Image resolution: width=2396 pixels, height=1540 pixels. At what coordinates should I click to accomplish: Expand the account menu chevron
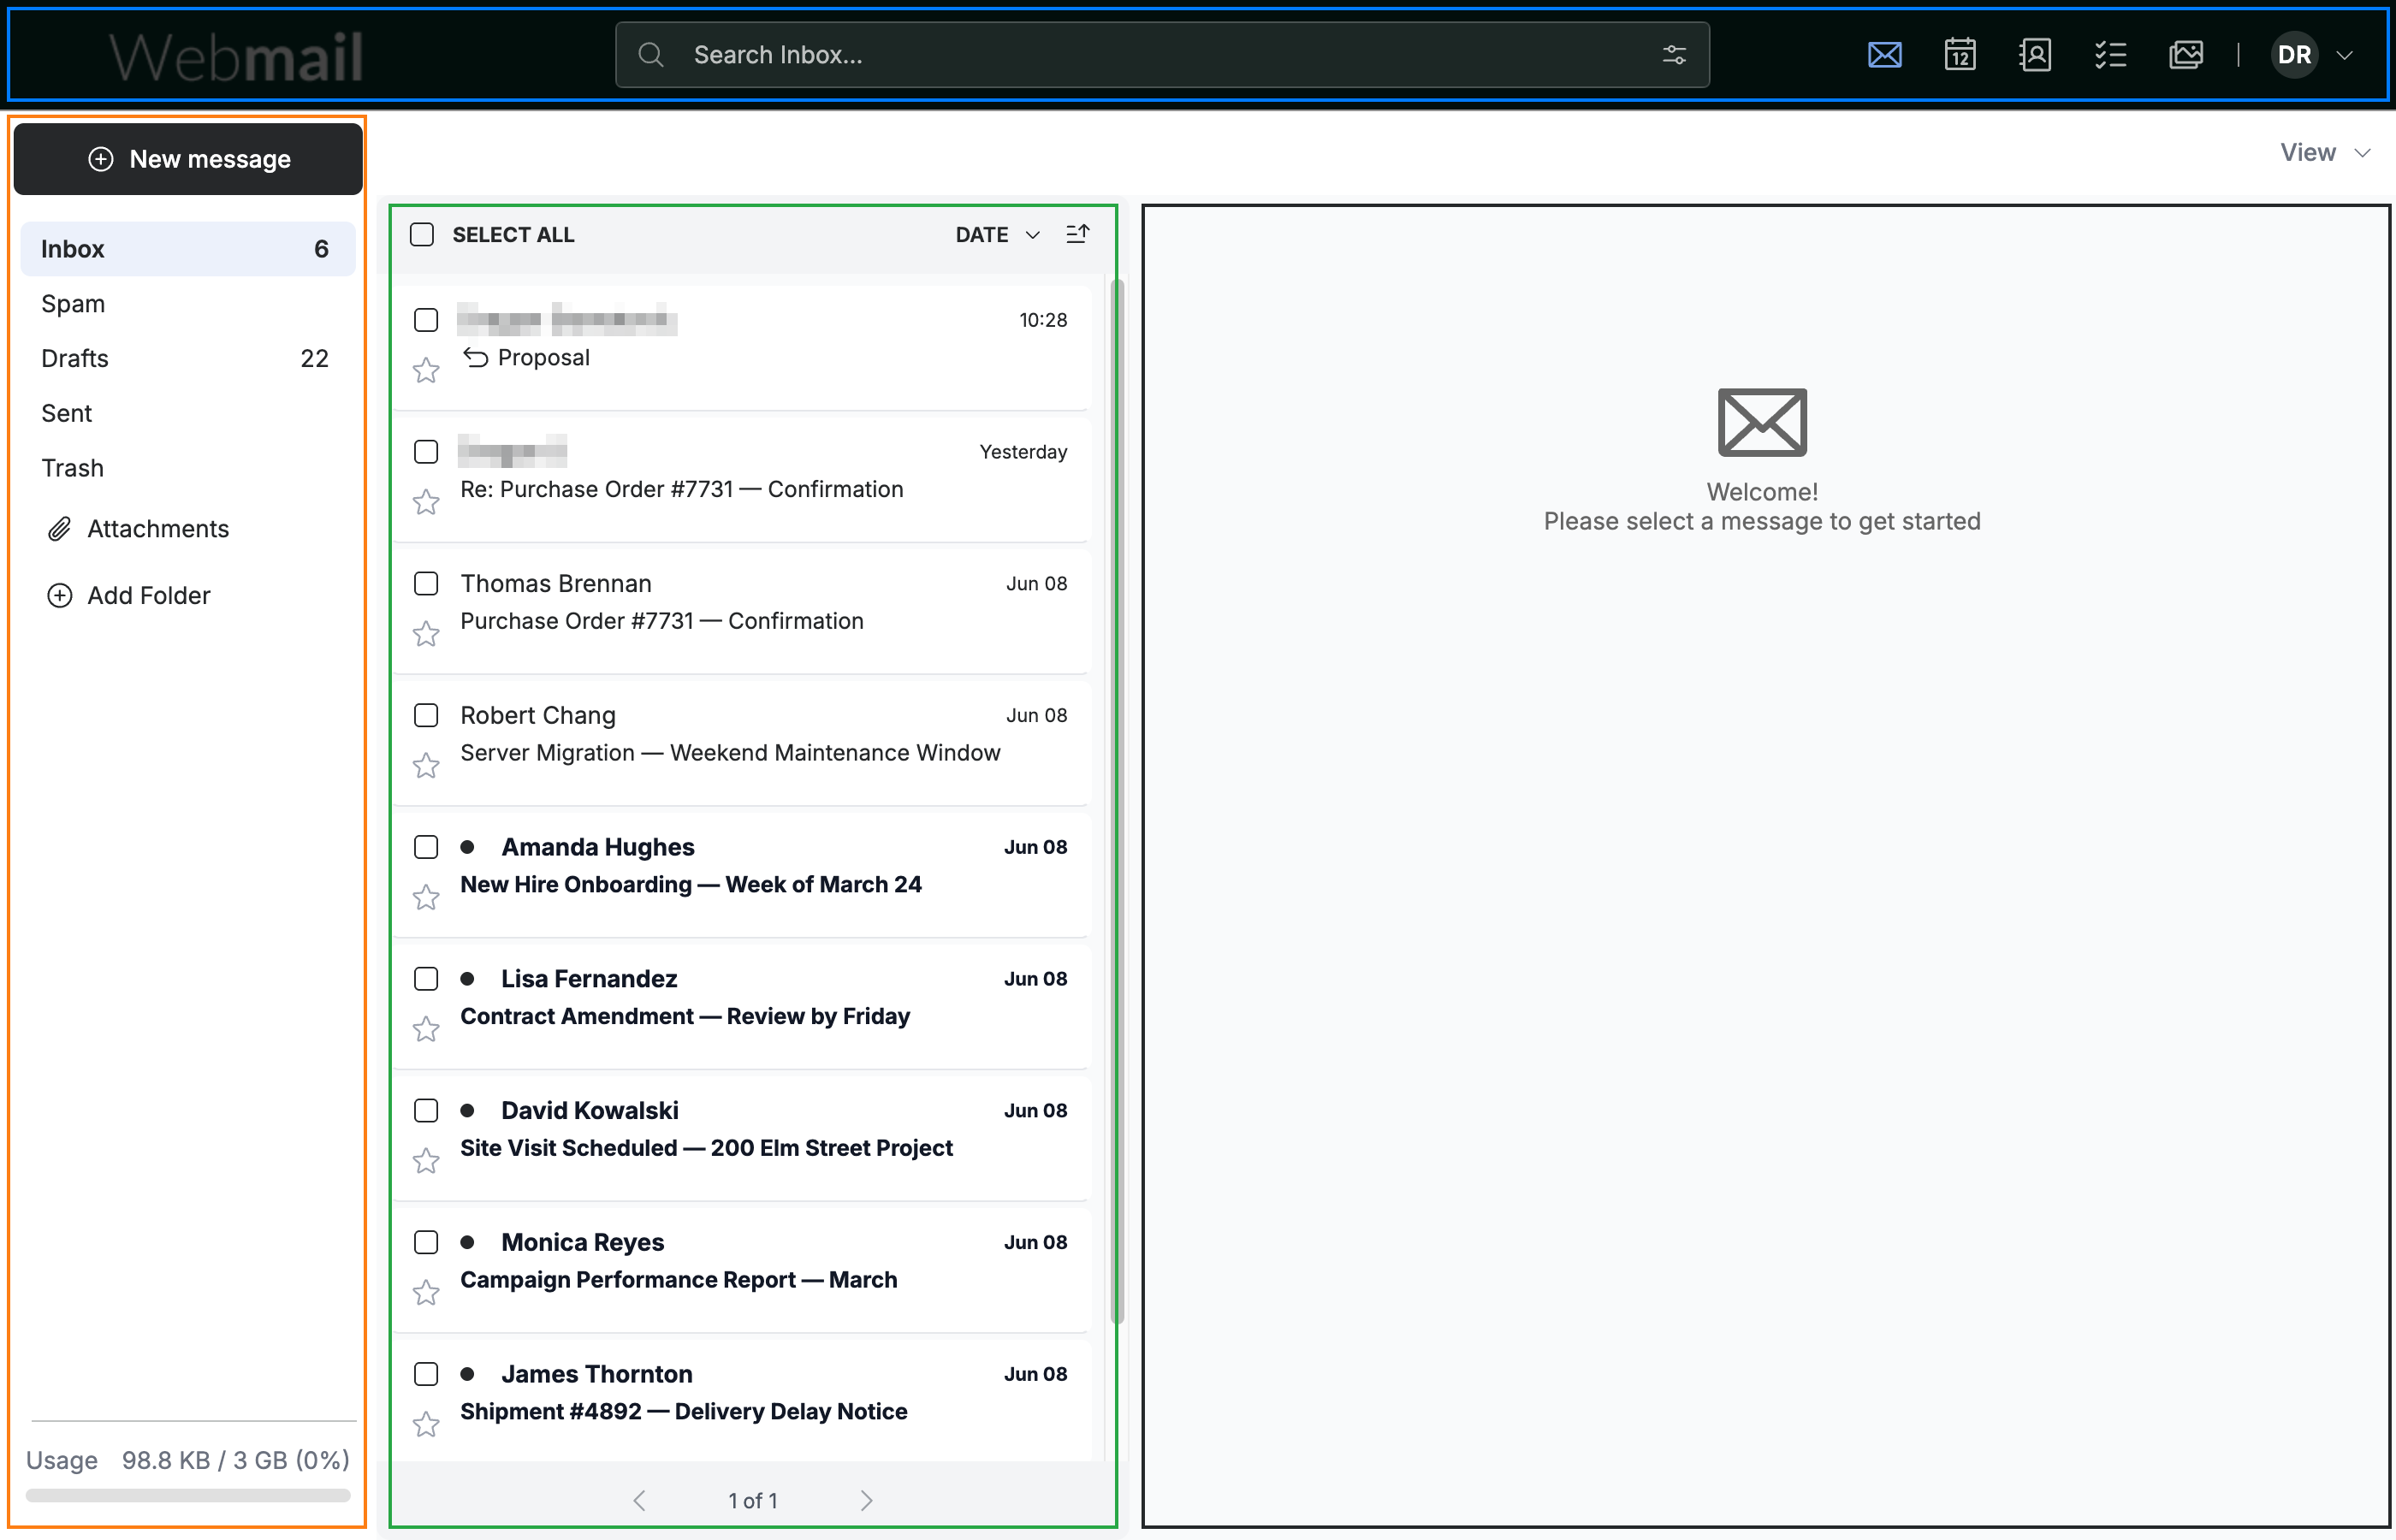2344,55
